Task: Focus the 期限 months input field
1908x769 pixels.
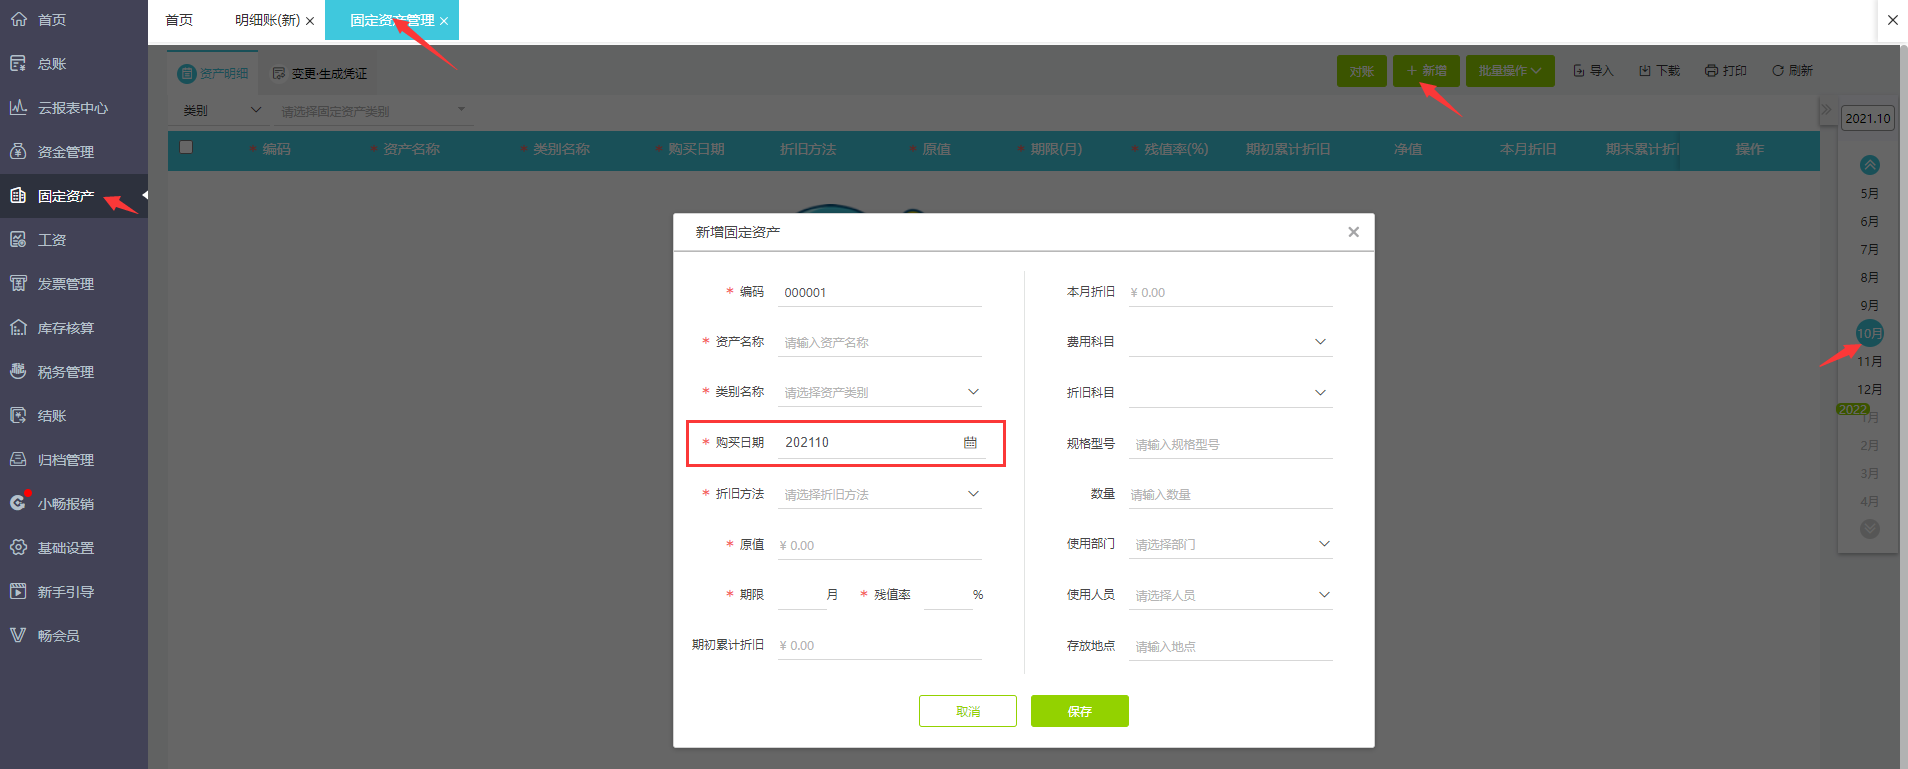Action: click(x=801, y=595)
